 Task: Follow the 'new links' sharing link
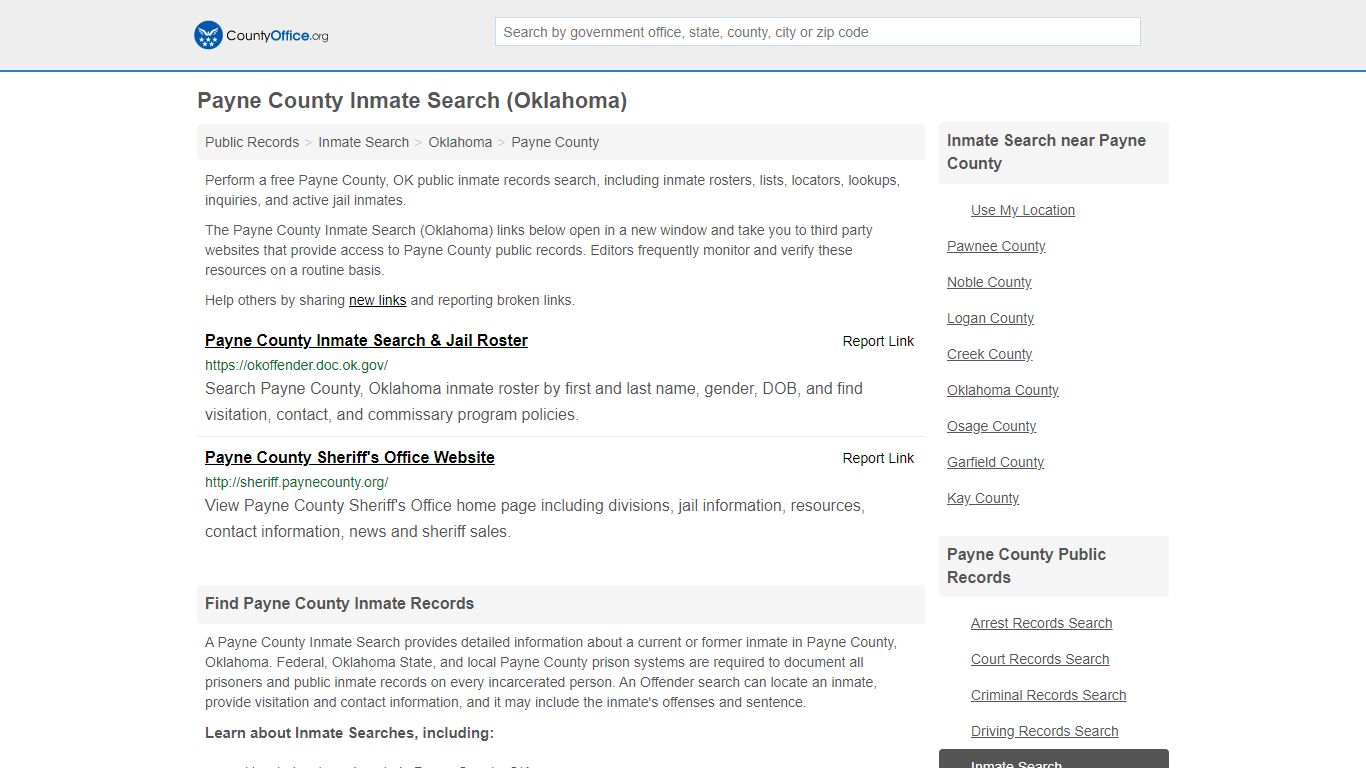377,300
